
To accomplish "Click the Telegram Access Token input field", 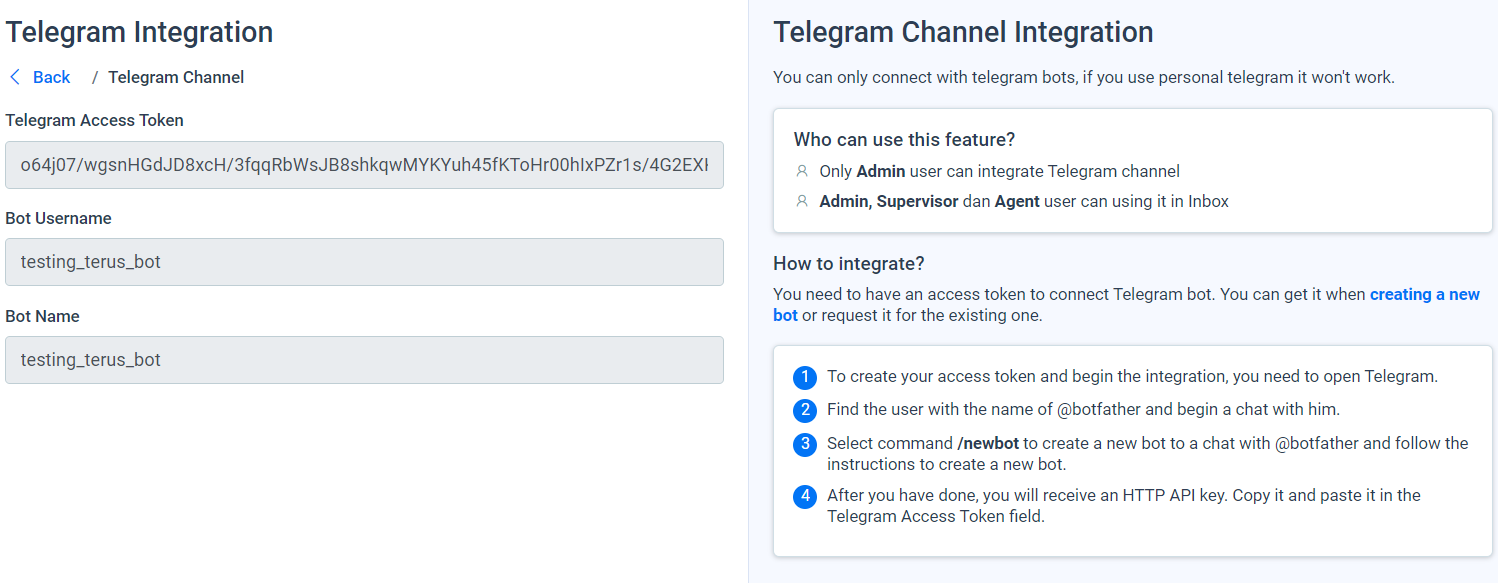I will click(x=364, y=164).
